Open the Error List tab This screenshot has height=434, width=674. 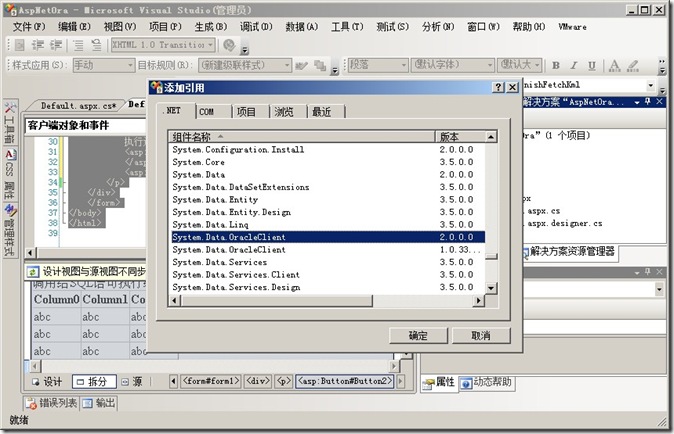52,403
